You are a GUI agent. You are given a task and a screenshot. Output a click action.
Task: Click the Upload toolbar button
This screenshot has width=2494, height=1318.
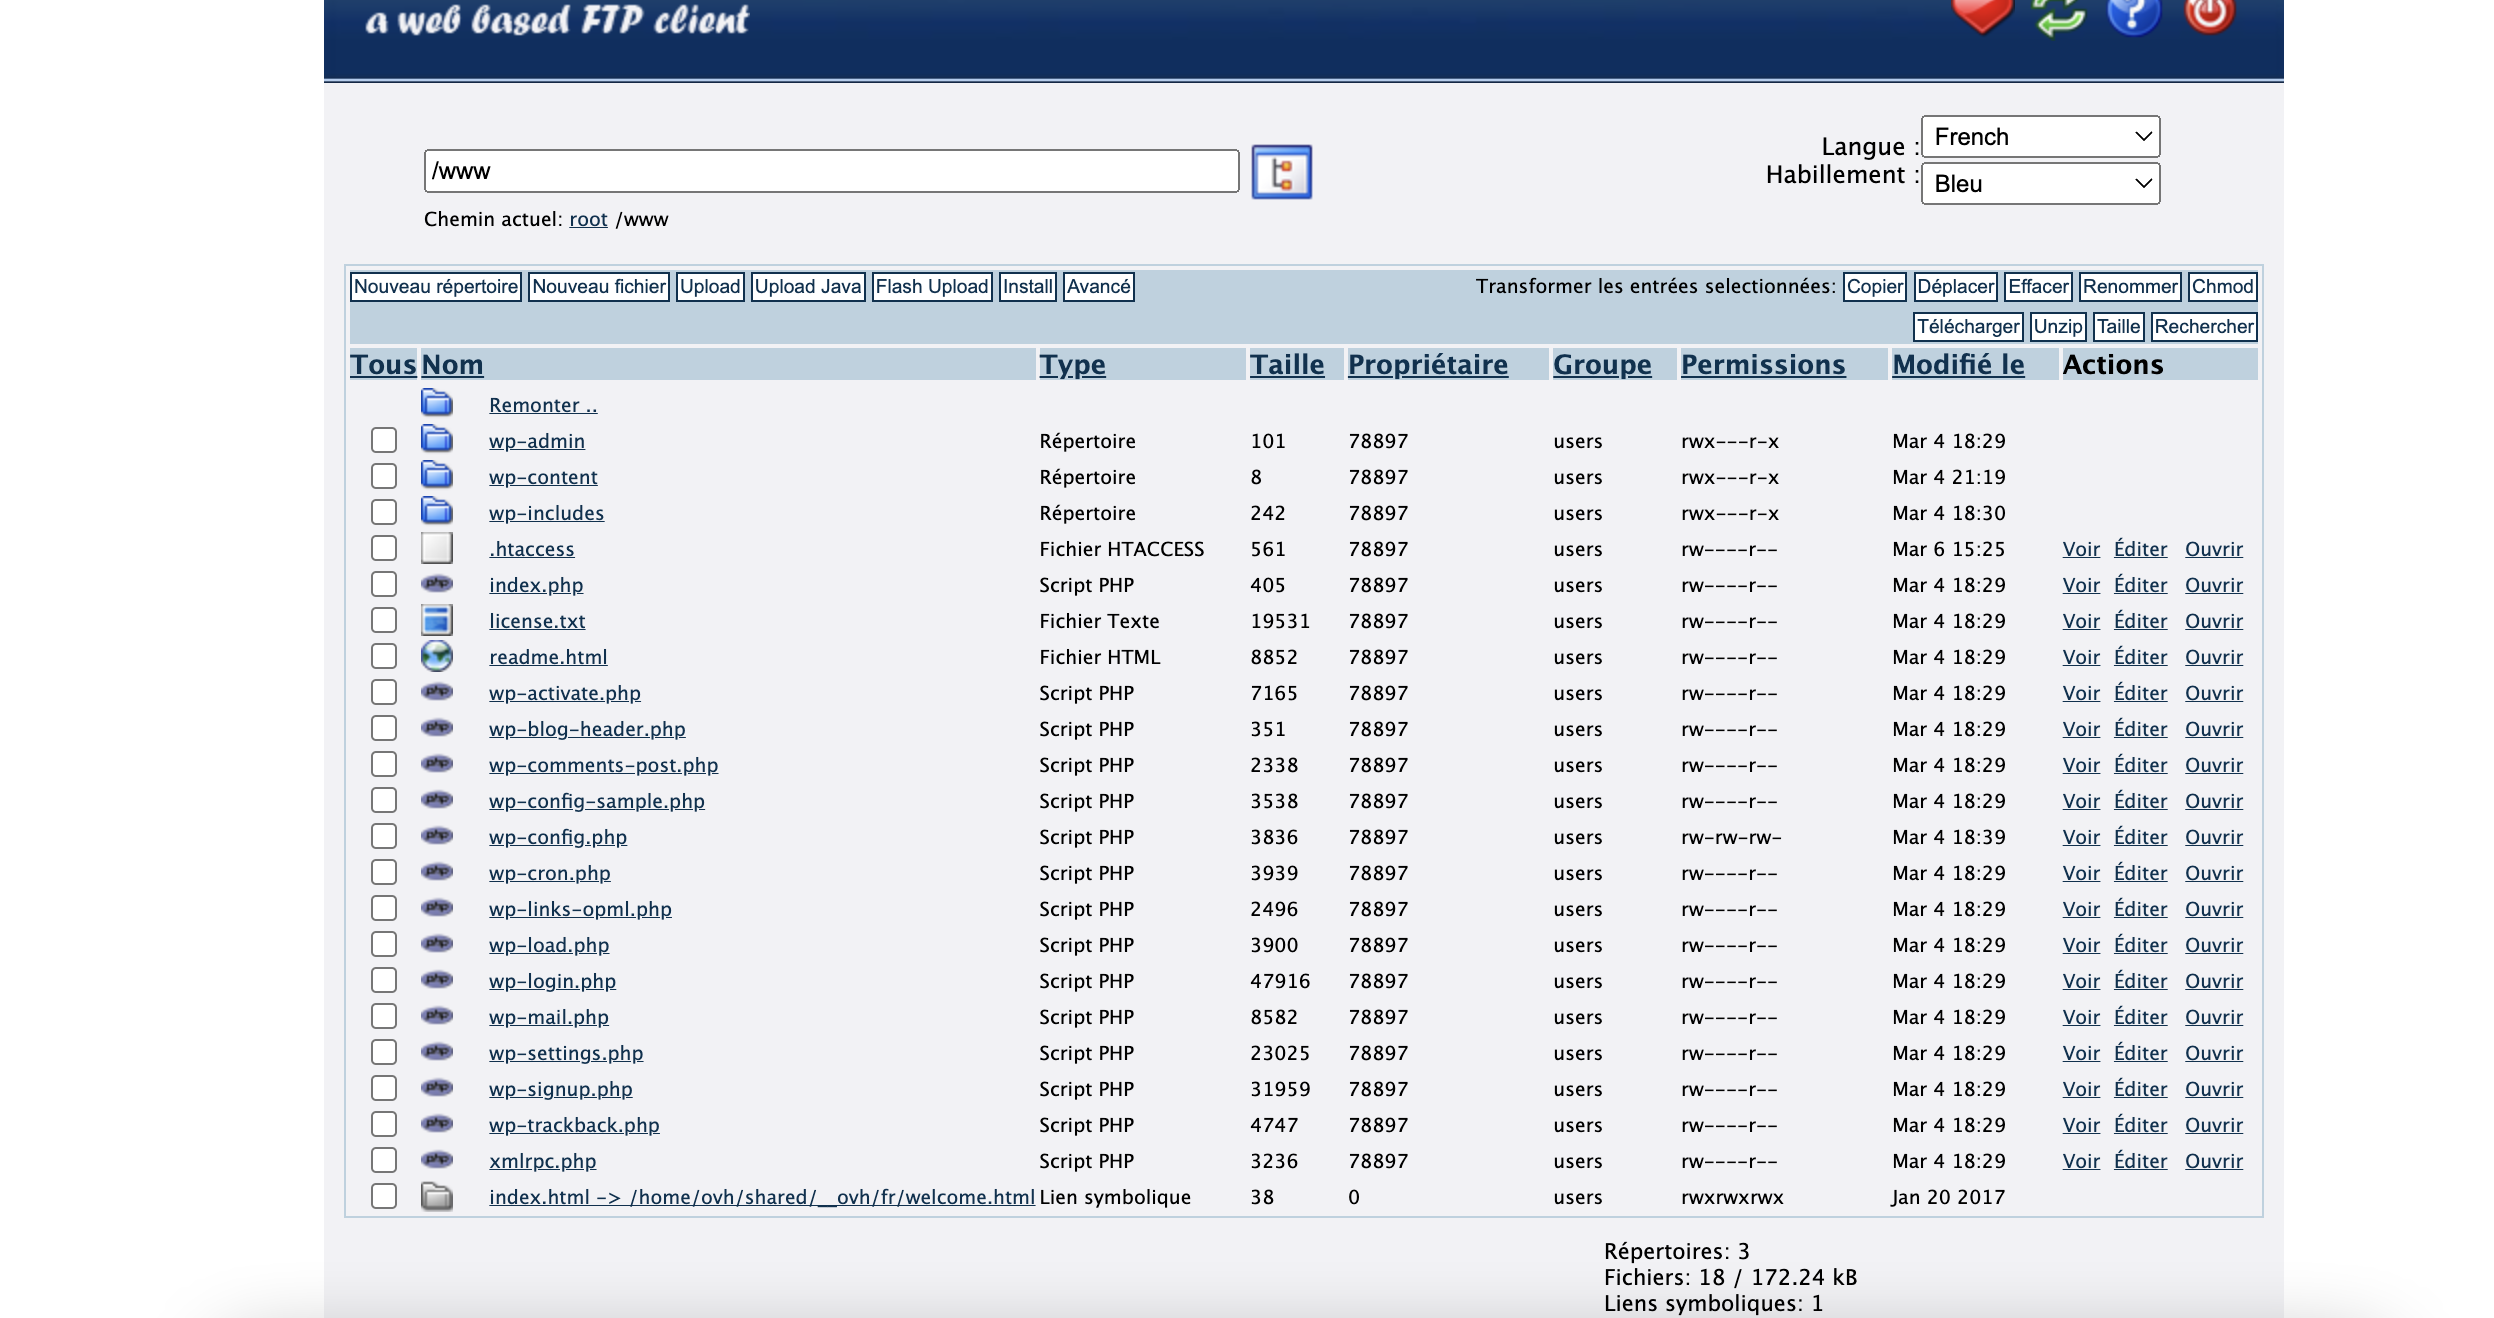(709, 287)
